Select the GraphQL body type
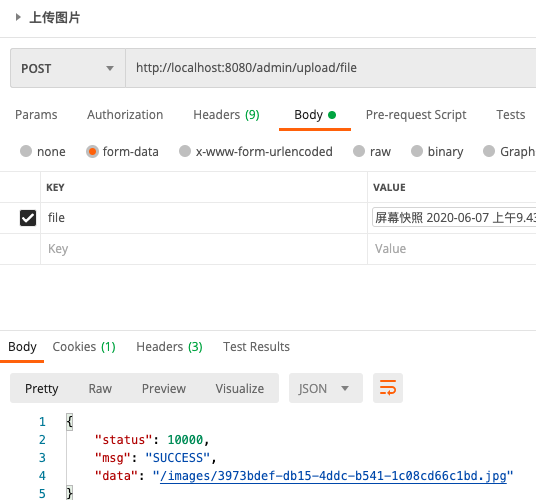This screenshot has height=500, width=536. pyautogui.click(x=489, y=151)
